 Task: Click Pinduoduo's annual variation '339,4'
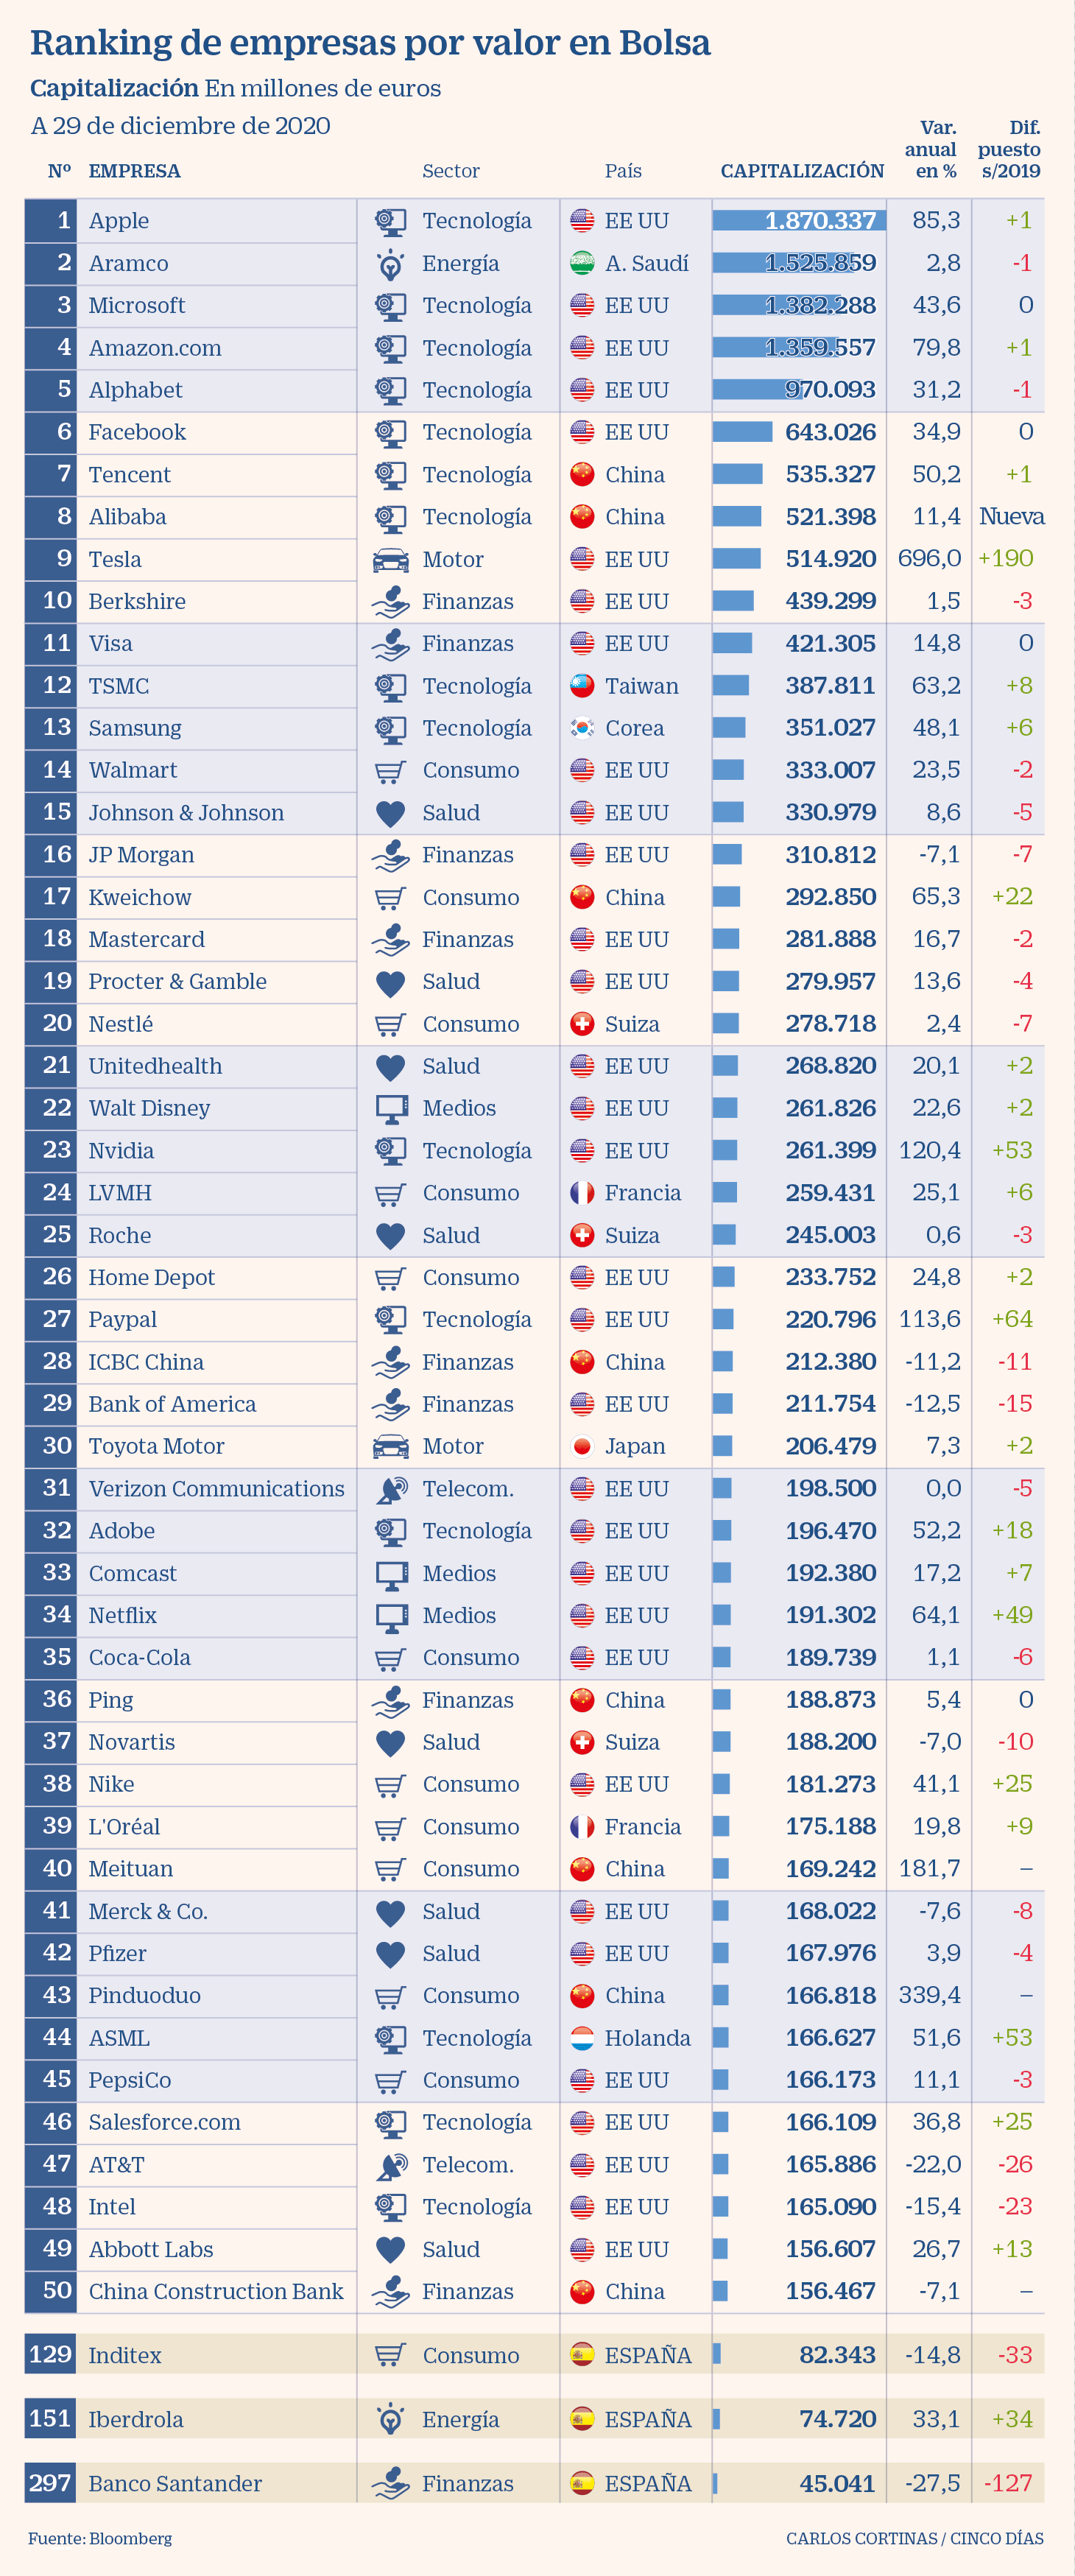tap(930, 1995)
